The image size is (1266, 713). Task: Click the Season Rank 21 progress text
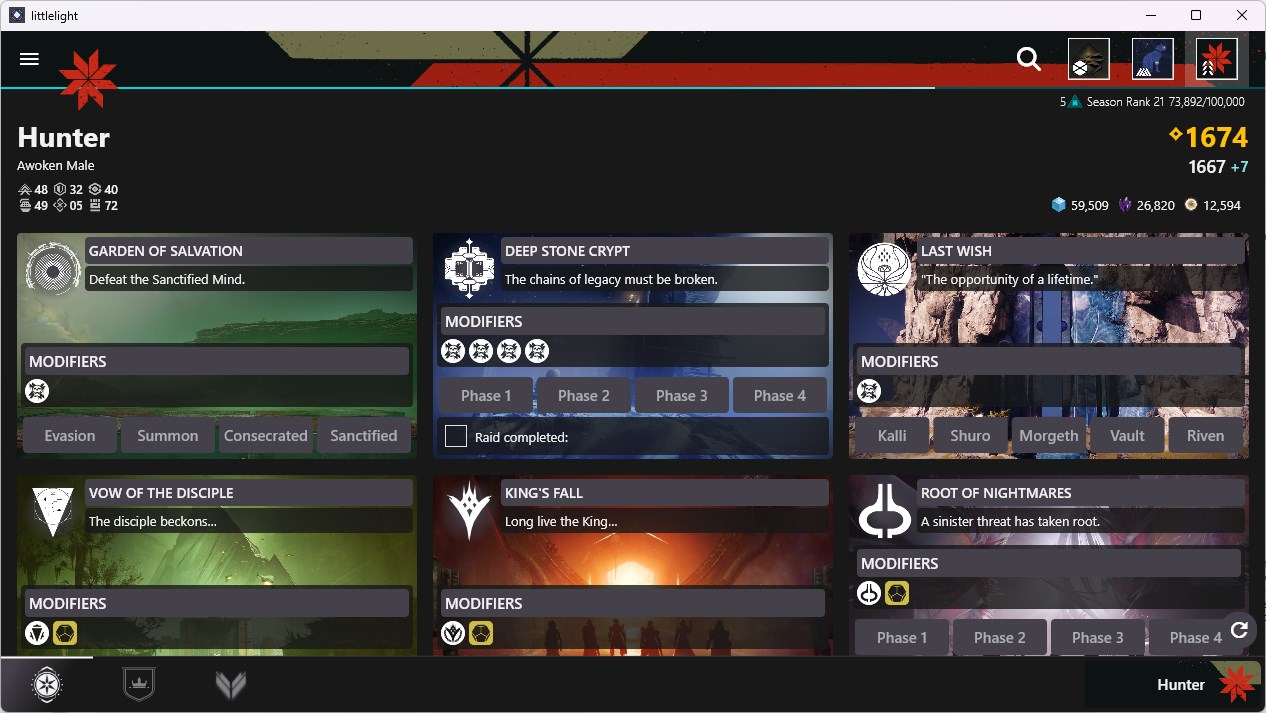(x=1166, y=102)
